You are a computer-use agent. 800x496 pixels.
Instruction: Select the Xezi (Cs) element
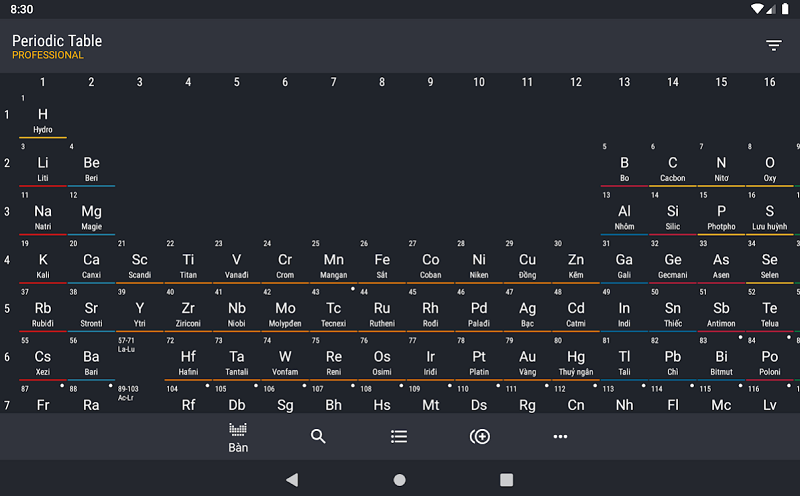[43, 358]
